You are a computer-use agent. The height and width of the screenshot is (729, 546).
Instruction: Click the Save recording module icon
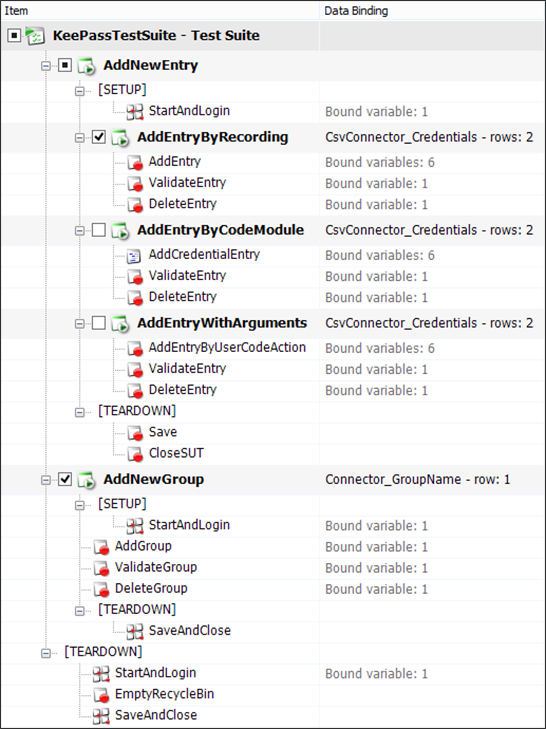[134, 432]
